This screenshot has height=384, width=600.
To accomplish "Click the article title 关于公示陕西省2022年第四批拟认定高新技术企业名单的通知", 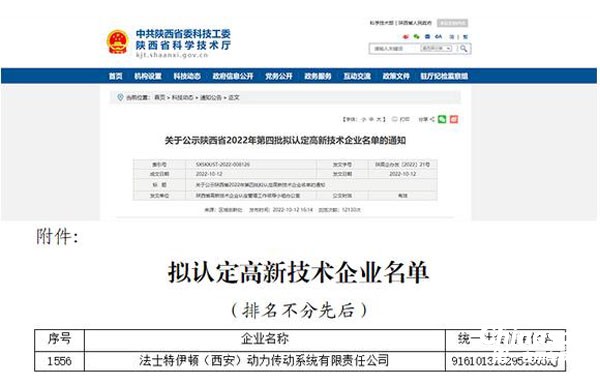I will coord(285,140).
